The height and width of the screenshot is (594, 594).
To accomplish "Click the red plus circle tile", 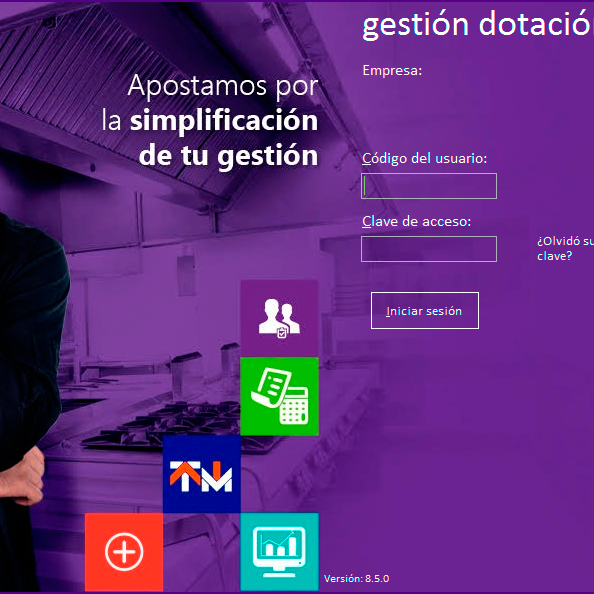I will point(124,552).
